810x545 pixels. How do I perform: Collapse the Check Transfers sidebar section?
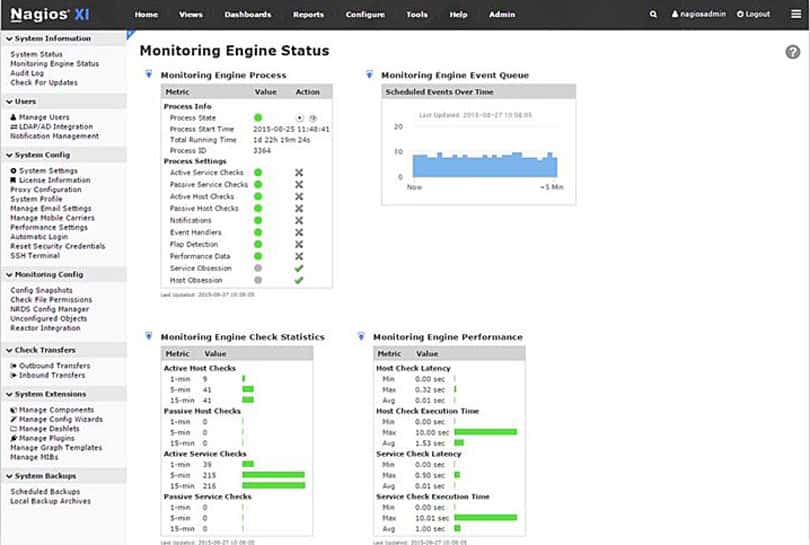pos(64,350)
